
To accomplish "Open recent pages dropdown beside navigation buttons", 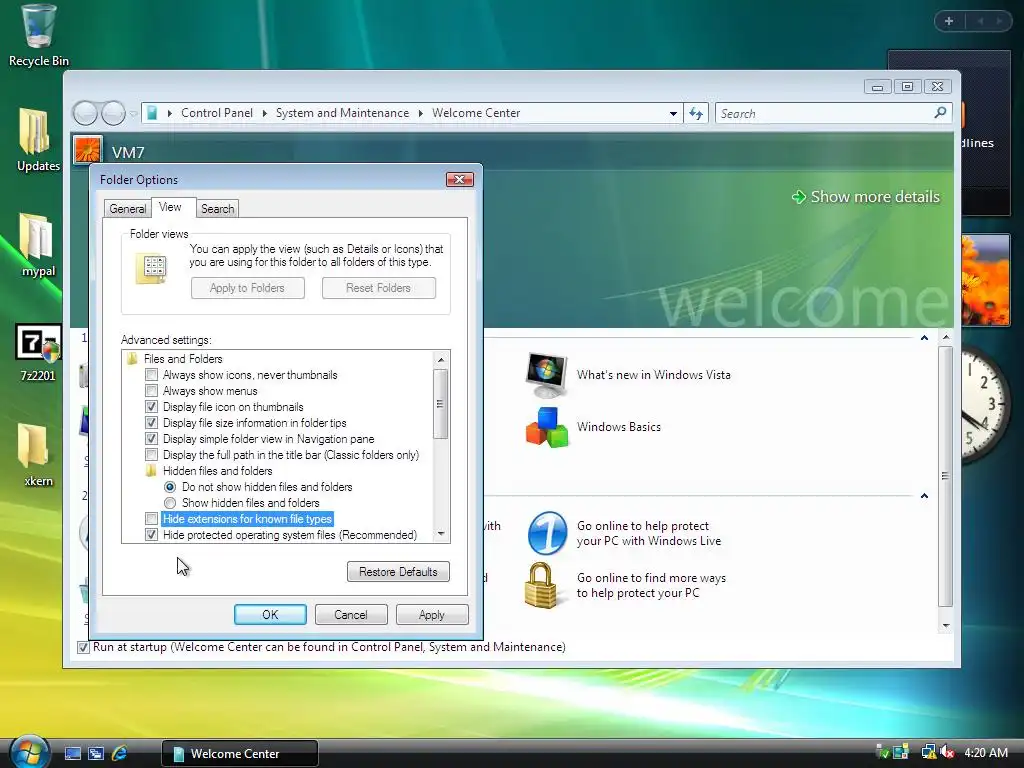I will [133, 114].
